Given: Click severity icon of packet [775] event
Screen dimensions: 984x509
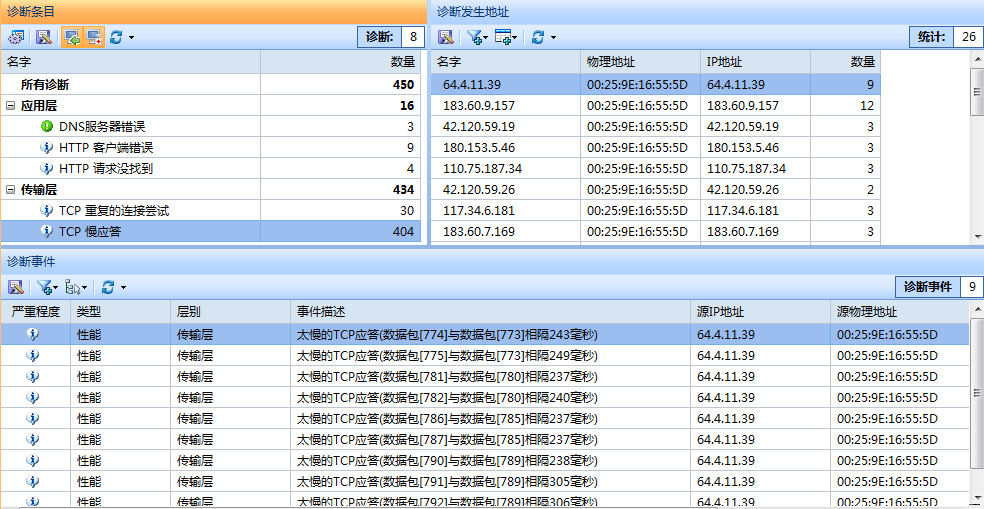Looking at the screenshot, I should point(33,356).
